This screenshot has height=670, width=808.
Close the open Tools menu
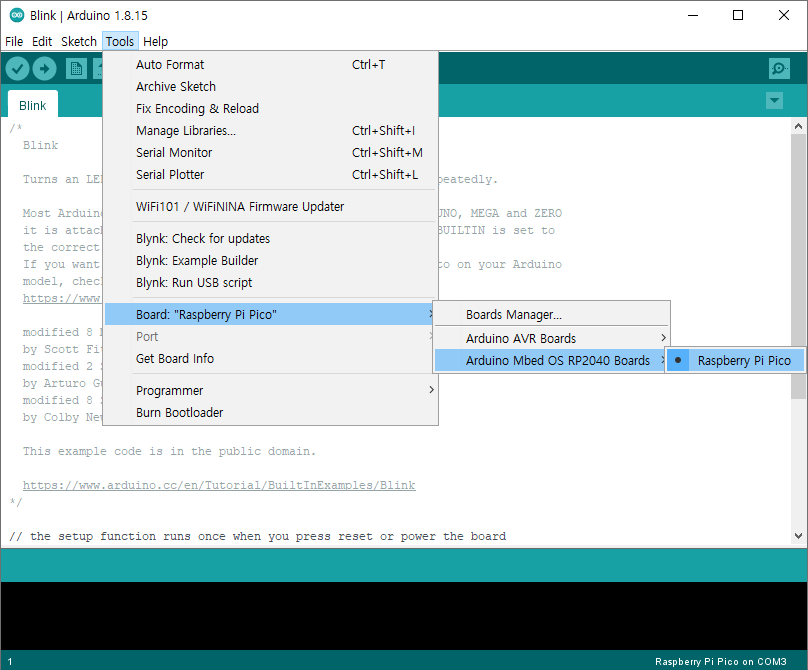tap(120, 41)
